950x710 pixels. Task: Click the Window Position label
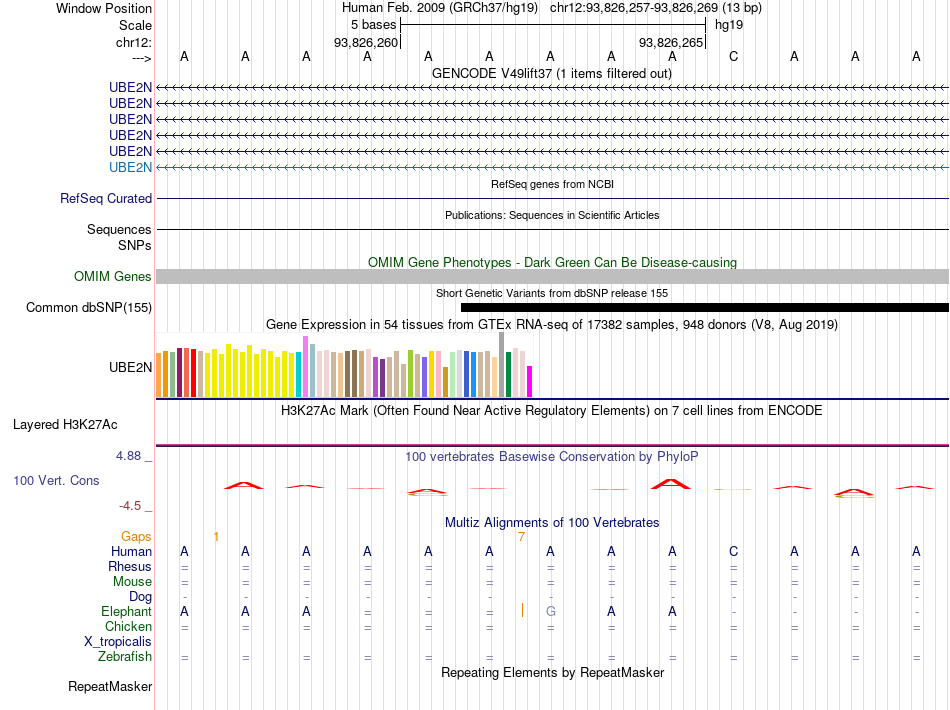(x=104, y=8)
